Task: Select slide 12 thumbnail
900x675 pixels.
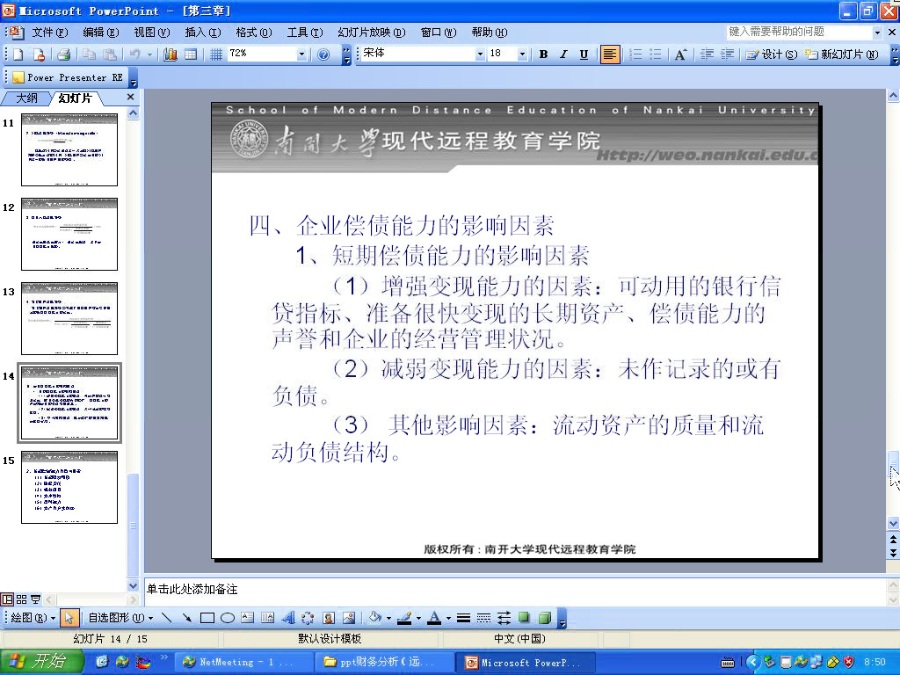Action: tap(69, 234)
